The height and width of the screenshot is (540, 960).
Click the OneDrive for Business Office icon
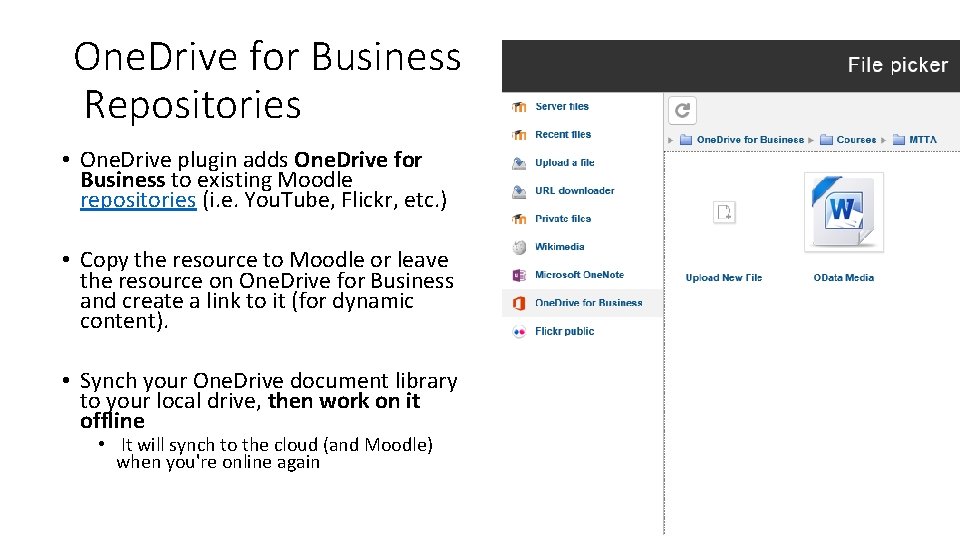pyautogui.click(x=519, y=303)
